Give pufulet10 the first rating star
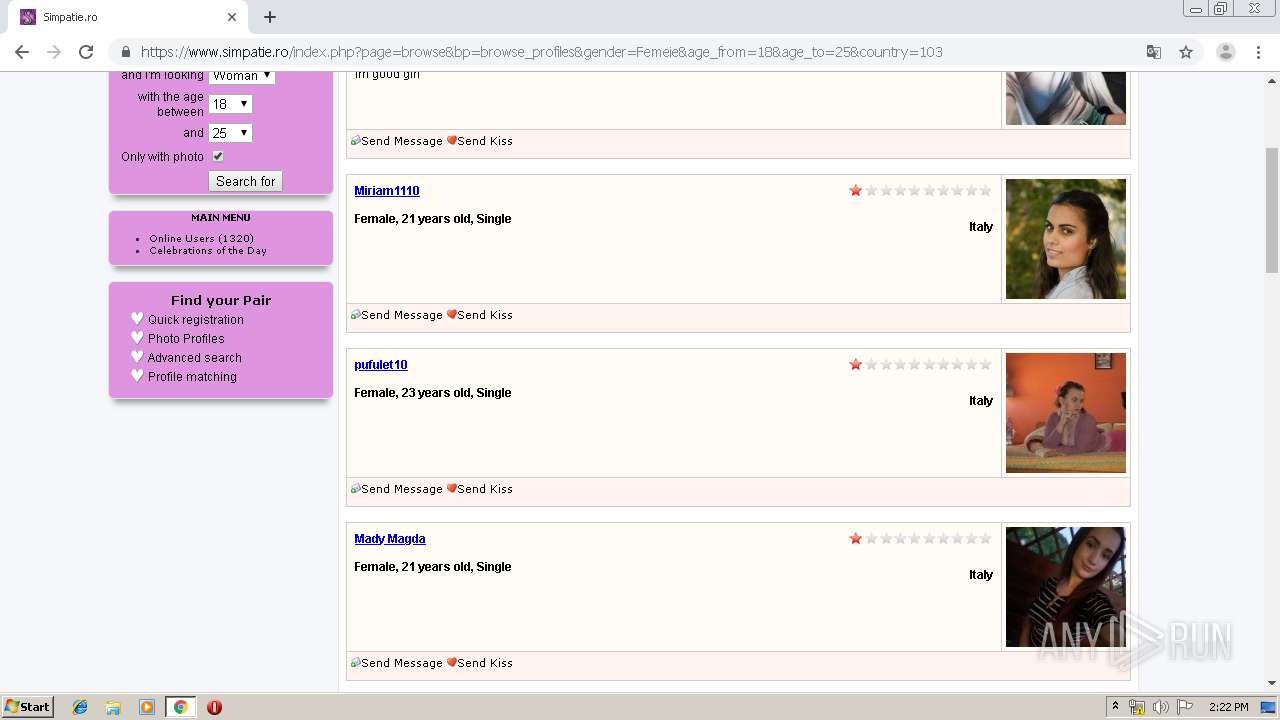 (856, 364)
